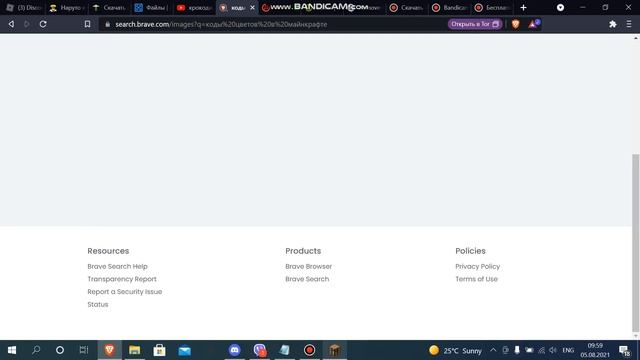Open the Brave hamburger menu
This screenshot has width=640, height=360.
(x=629, y=24)
